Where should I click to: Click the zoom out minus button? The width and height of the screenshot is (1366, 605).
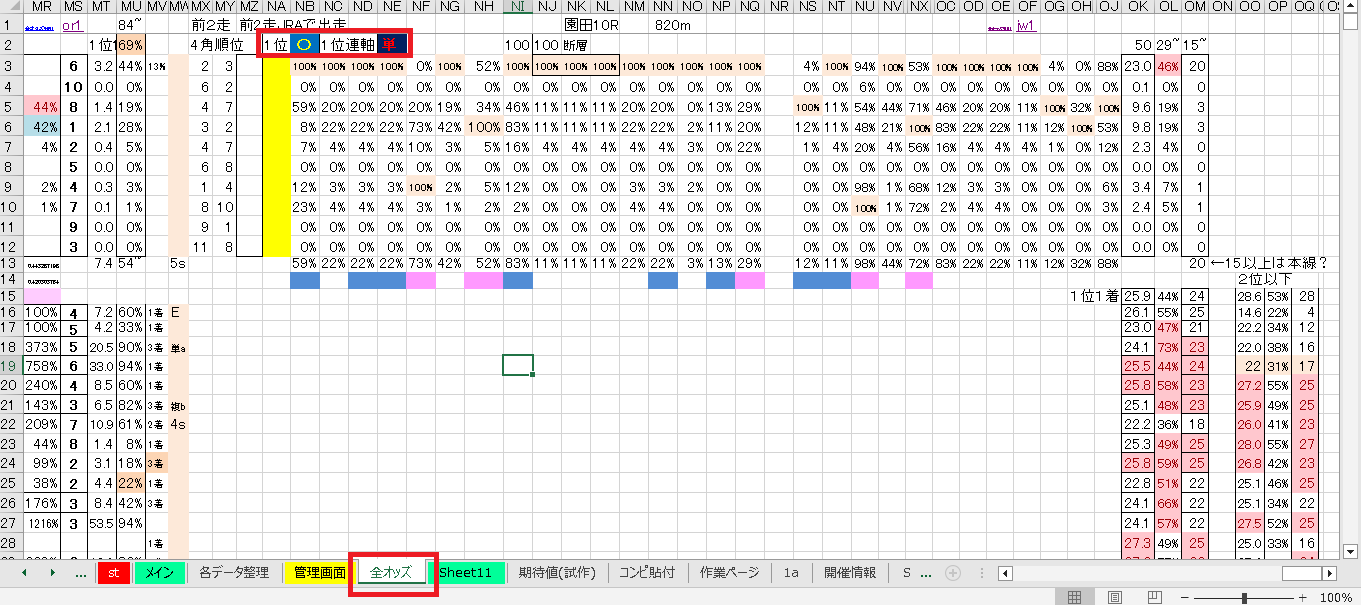click(1185, 597)
